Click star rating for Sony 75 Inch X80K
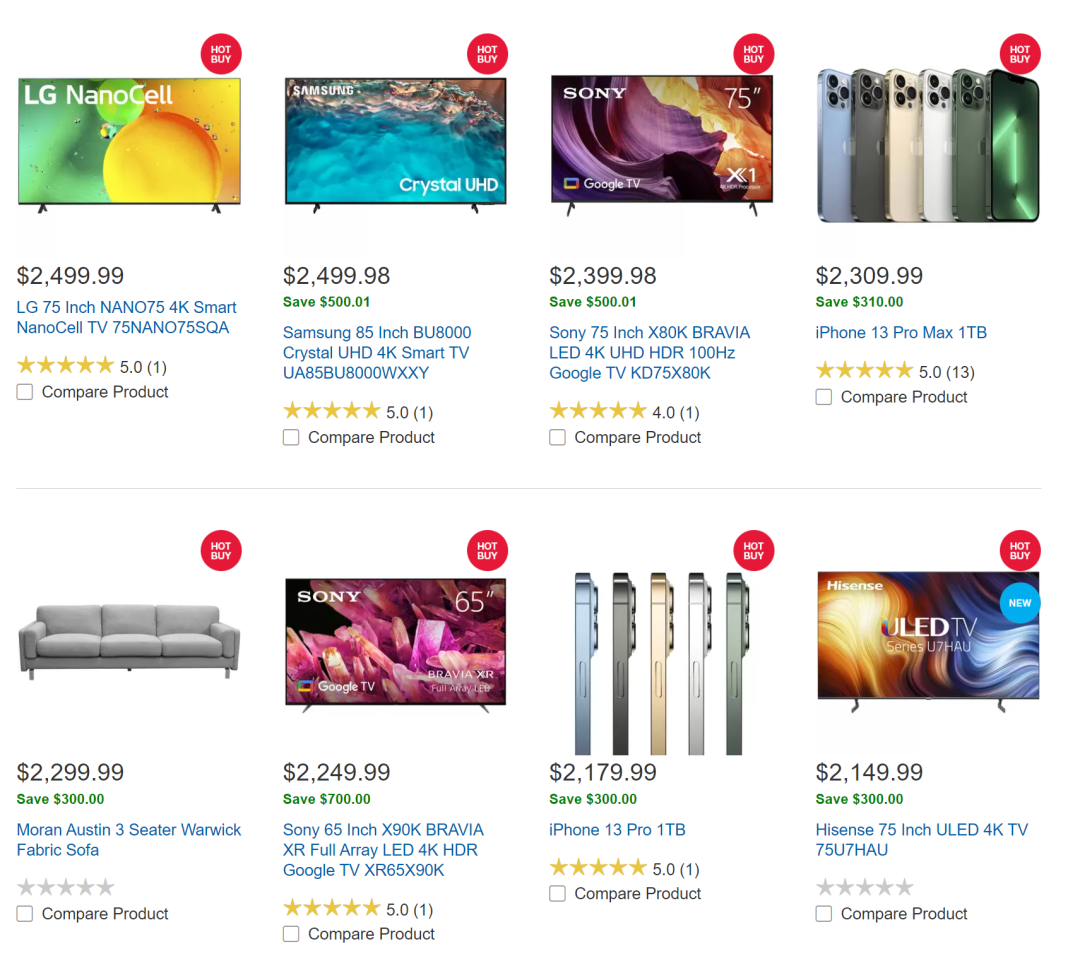The width and height of the screenshot is (1080, 973). point(598,411)
